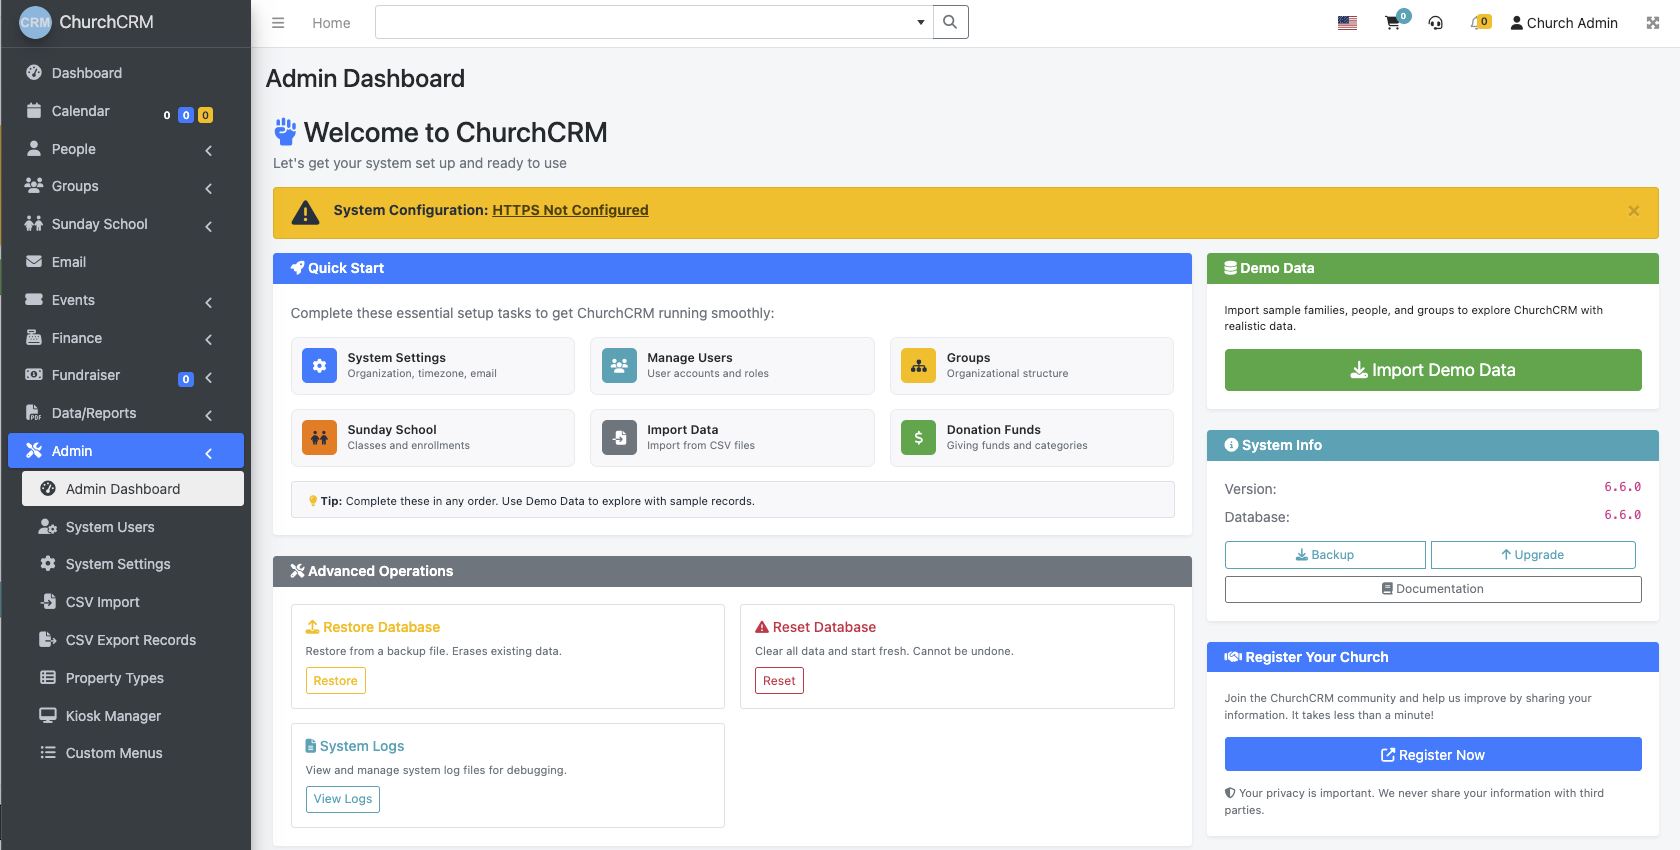Viewport: 1680px width, 850px height.
Task: Expand the Groups sidebar menu chevron
Action: click(209, 188)
